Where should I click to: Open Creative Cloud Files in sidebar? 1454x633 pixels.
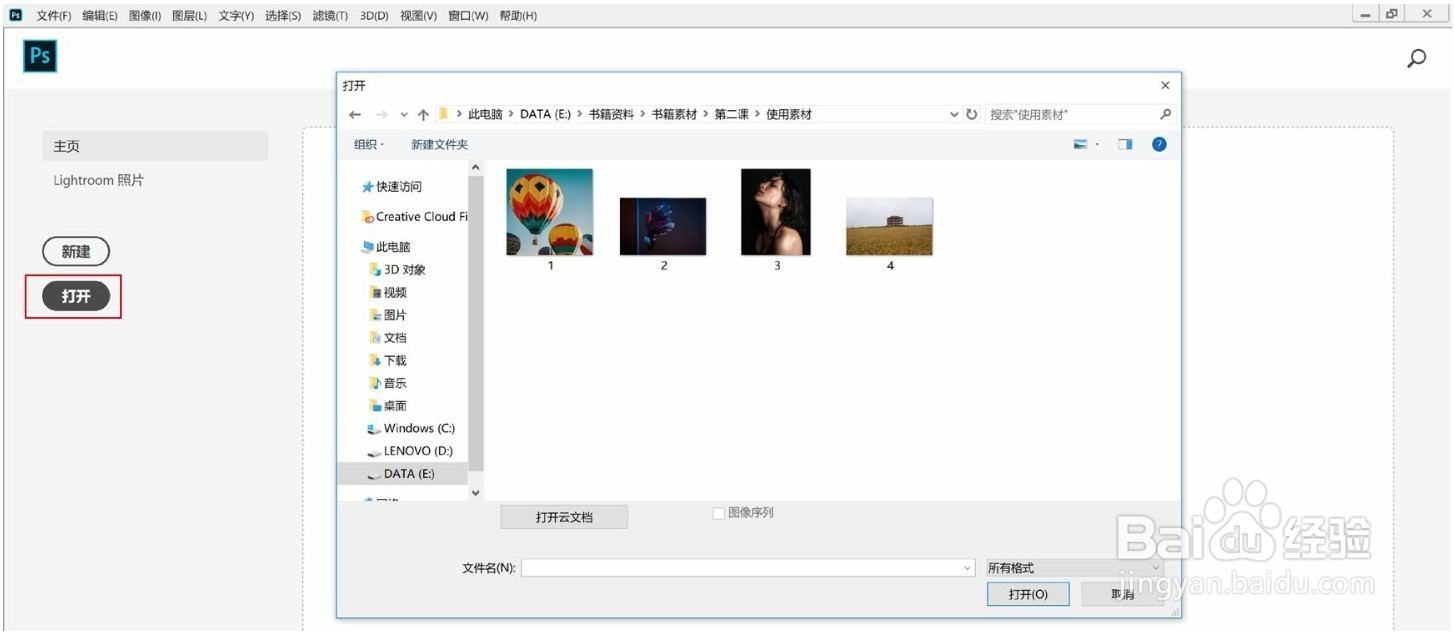coord(415,217)
